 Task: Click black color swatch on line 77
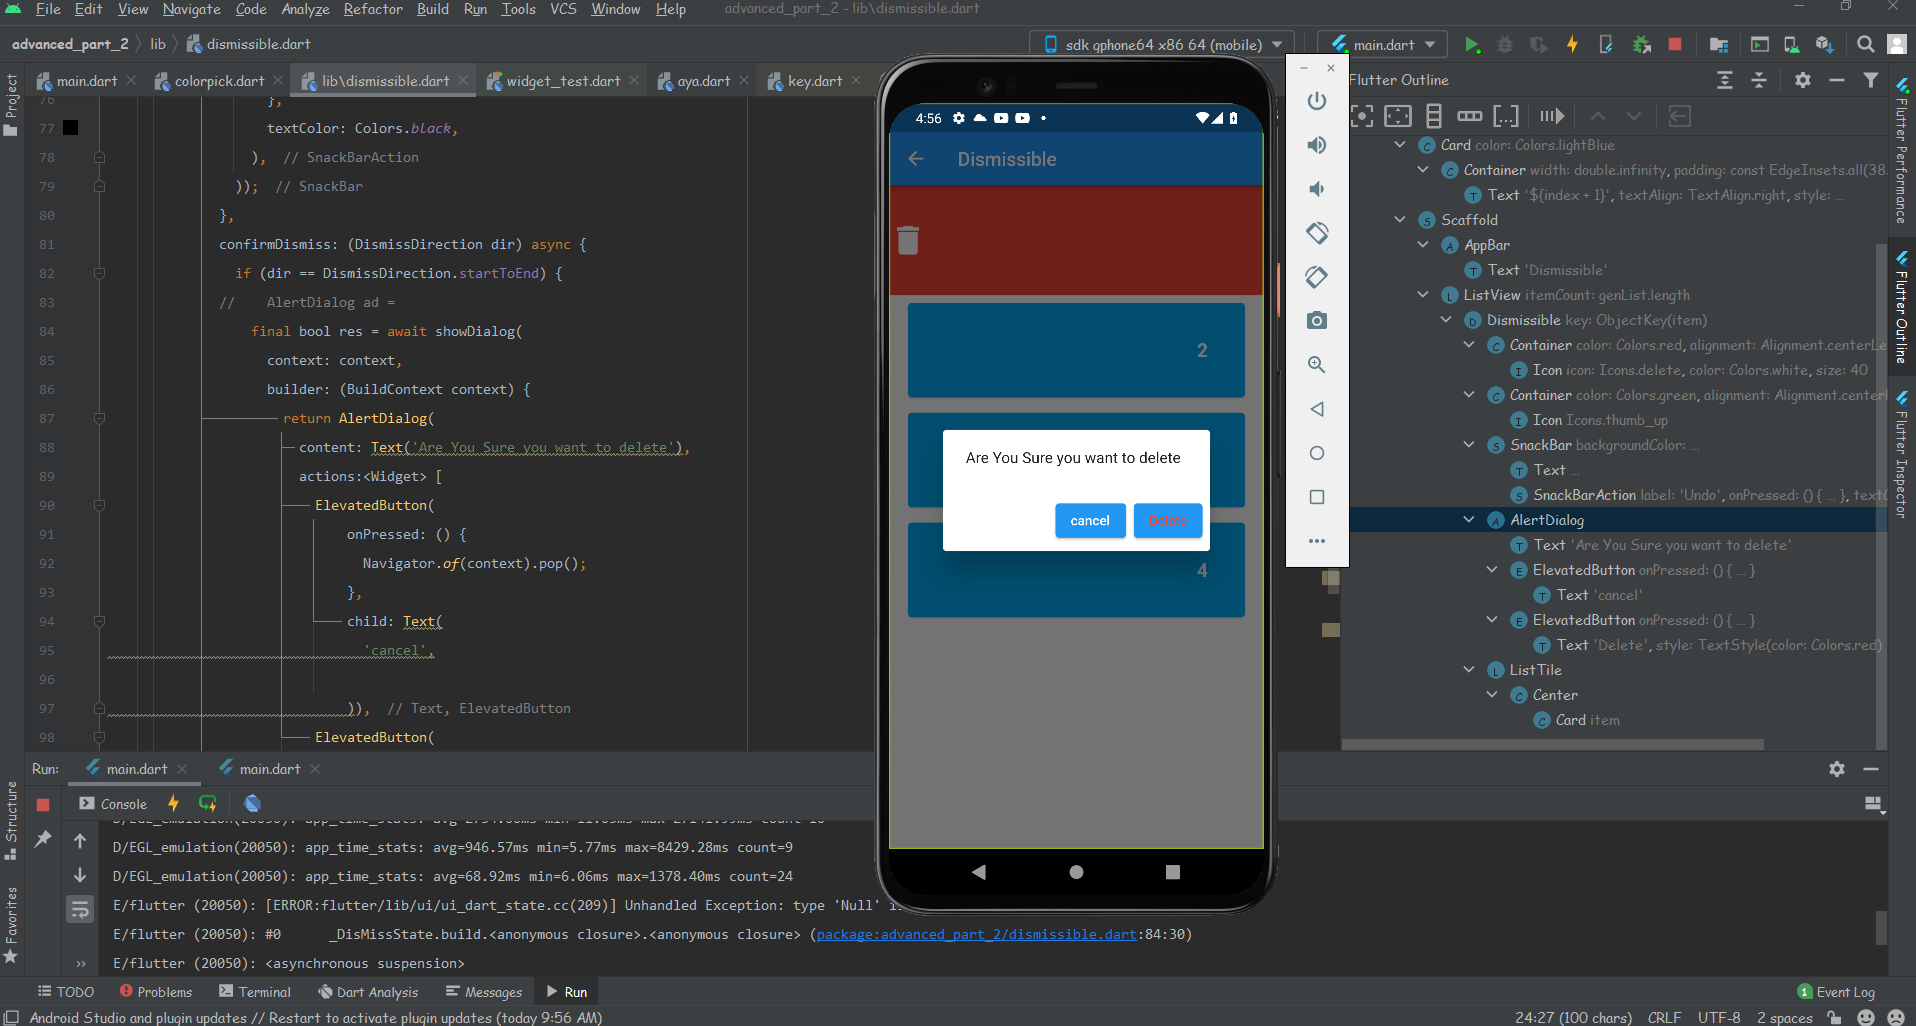(x=71, y=128)
